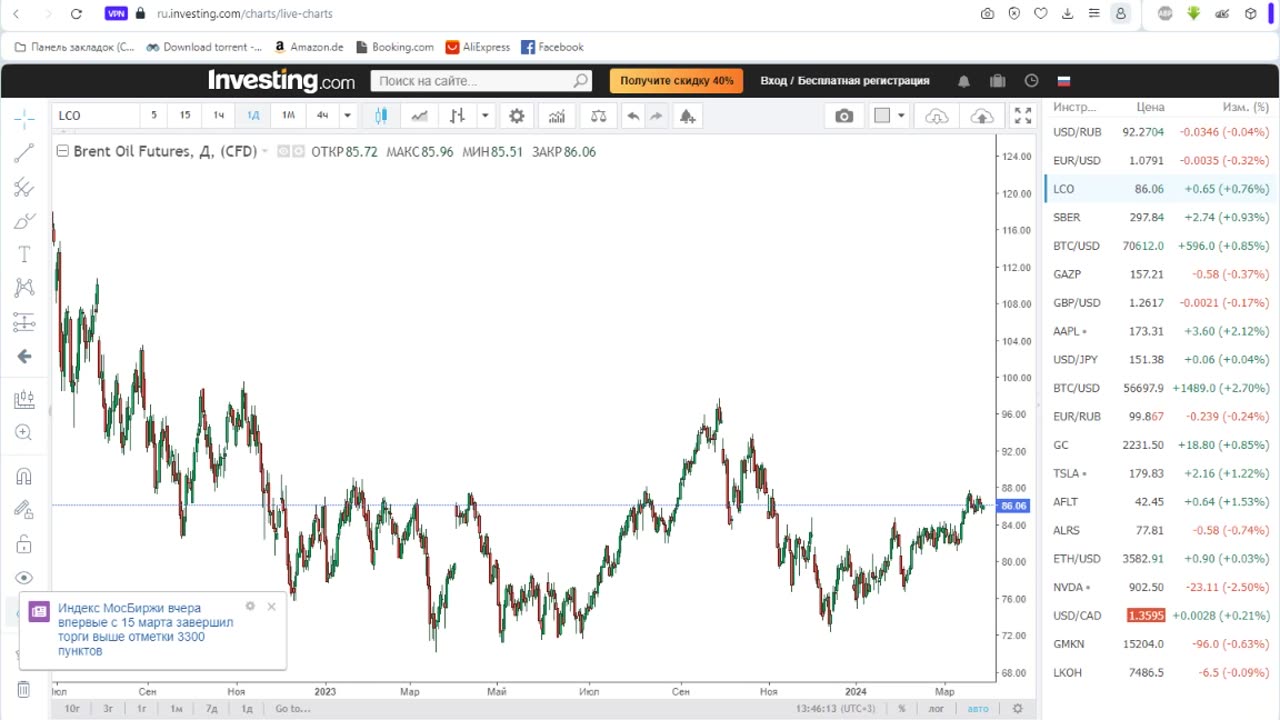Select the 1ч hourly interval
Screen dimensions: 1280x720
tap(219, 115)
